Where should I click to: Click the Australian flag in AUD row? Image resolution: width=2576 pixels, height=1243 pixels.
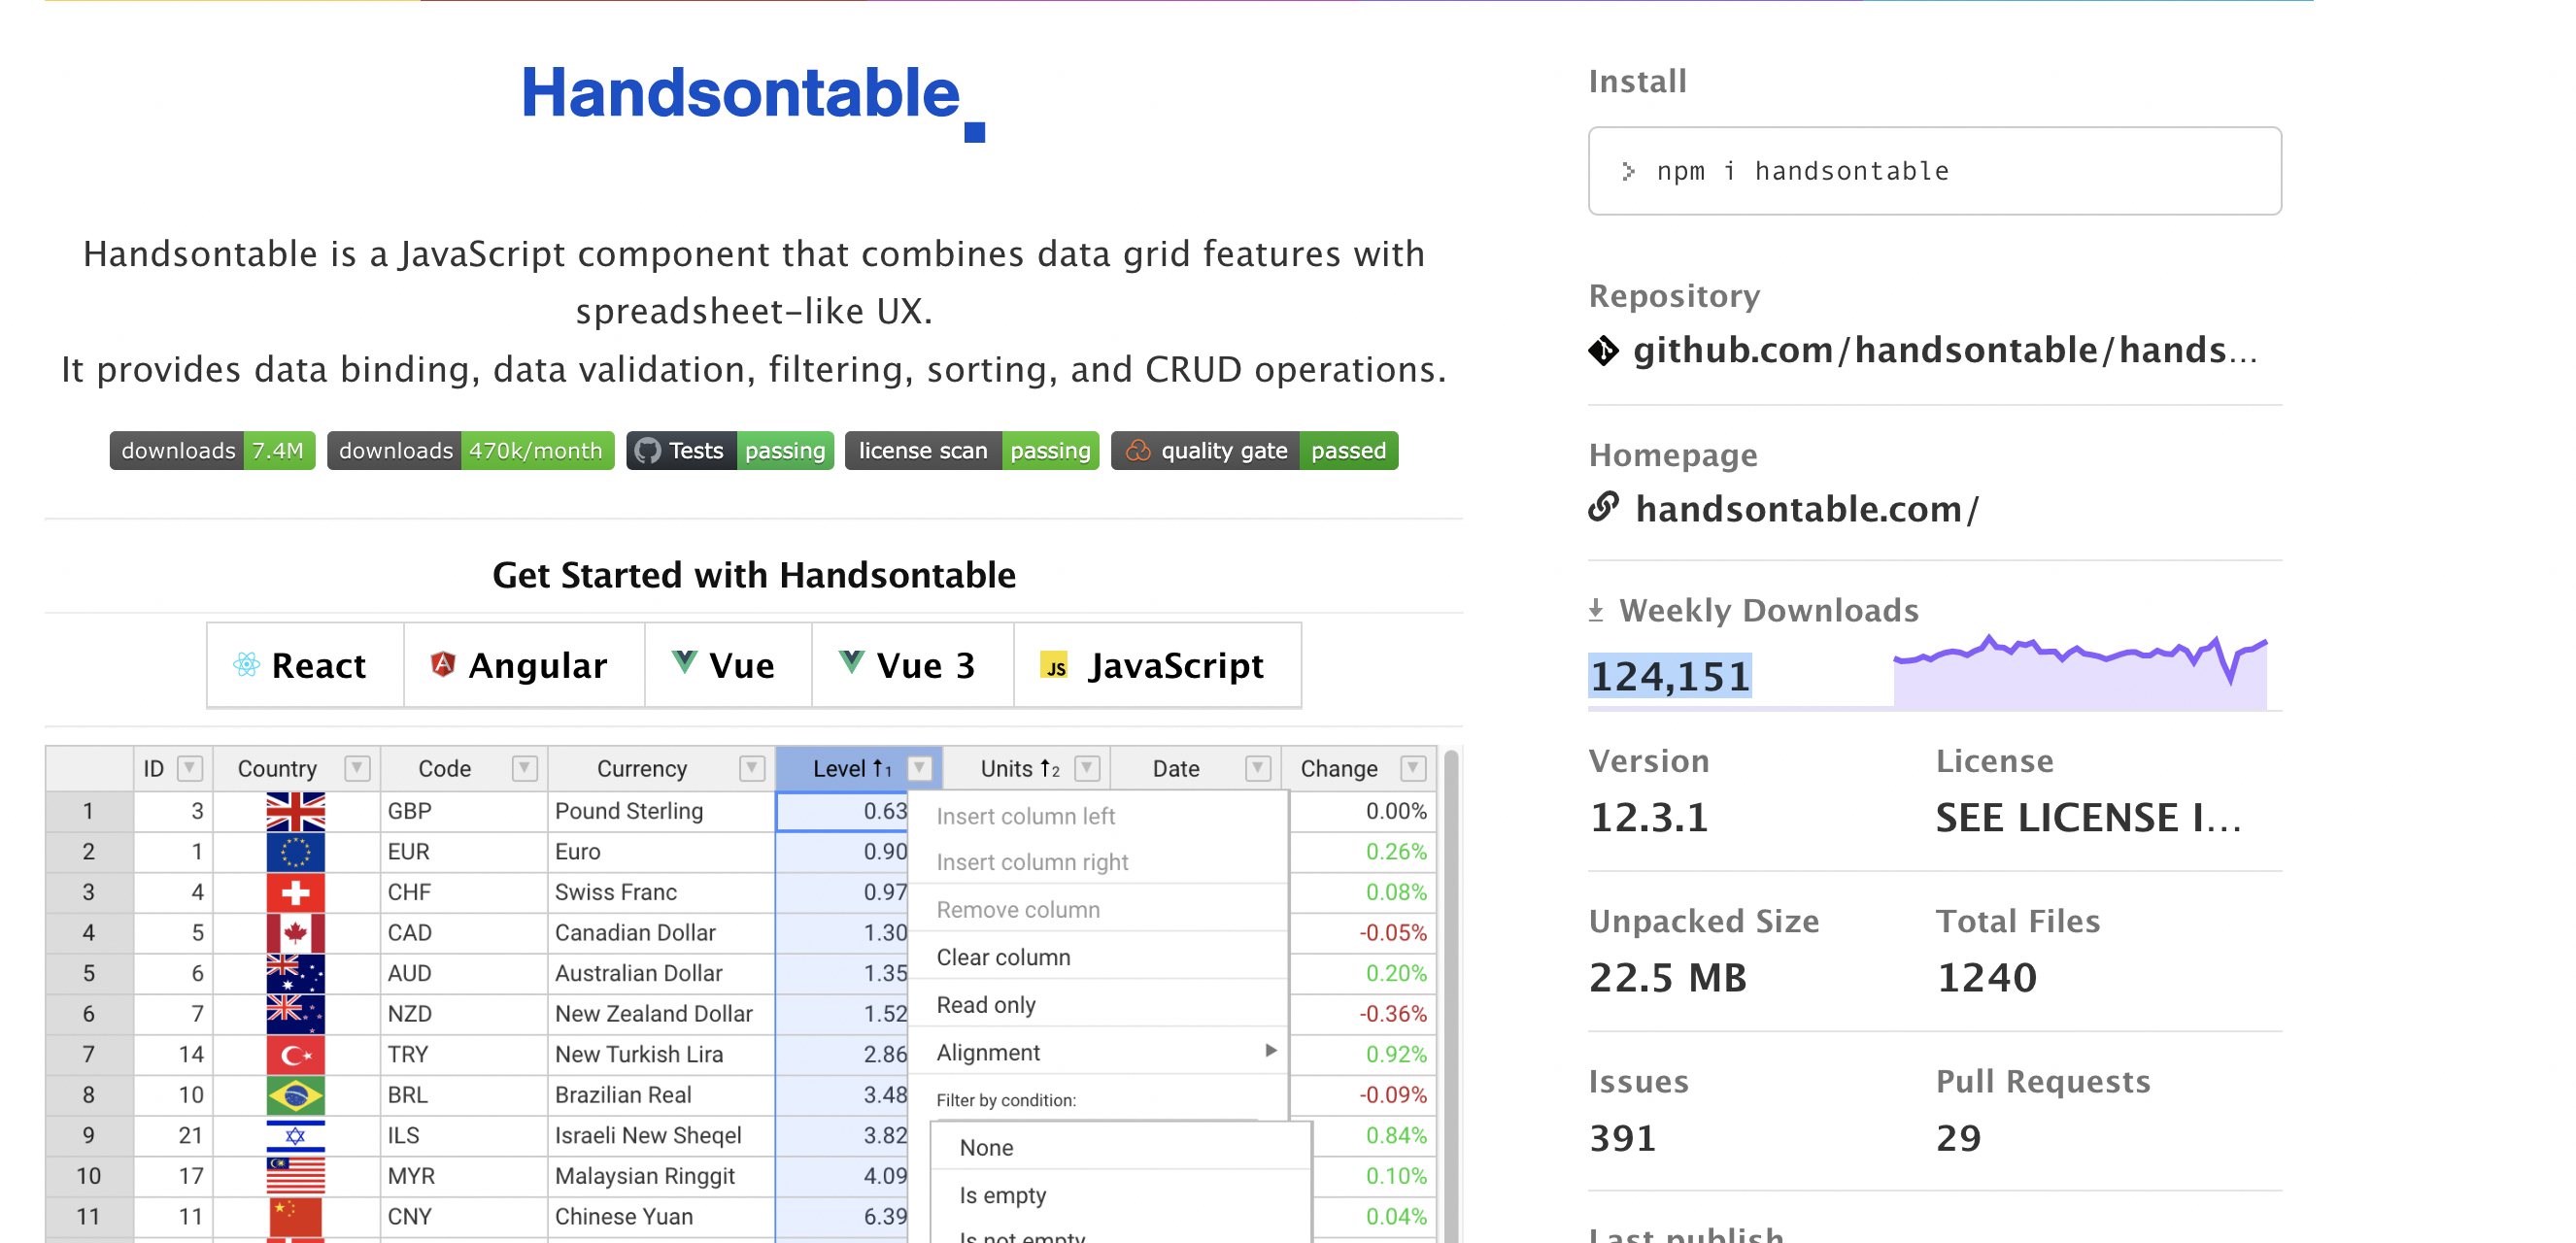295,973
